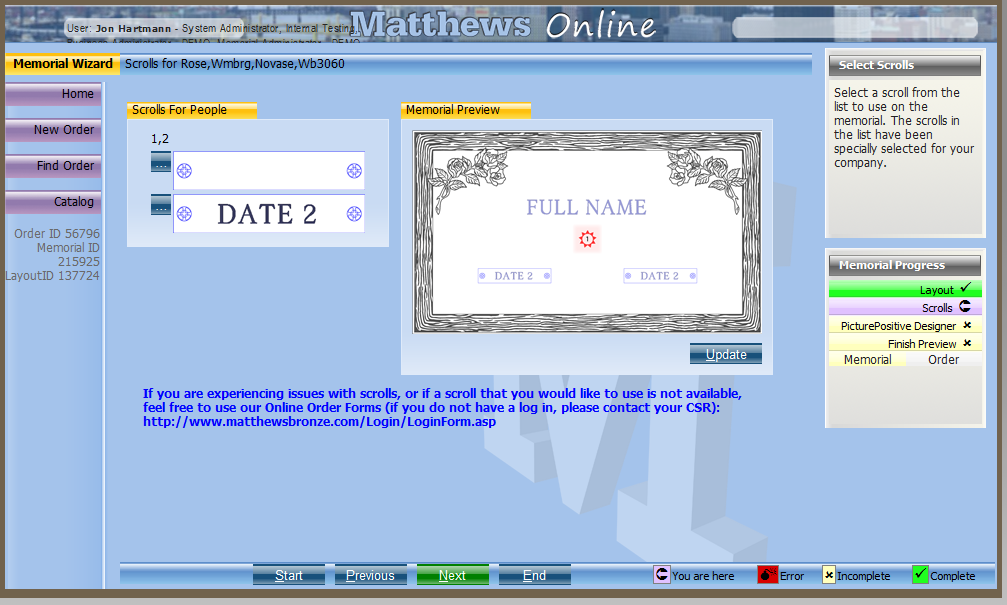Click the Incomplete legend icon

(829, 575)
